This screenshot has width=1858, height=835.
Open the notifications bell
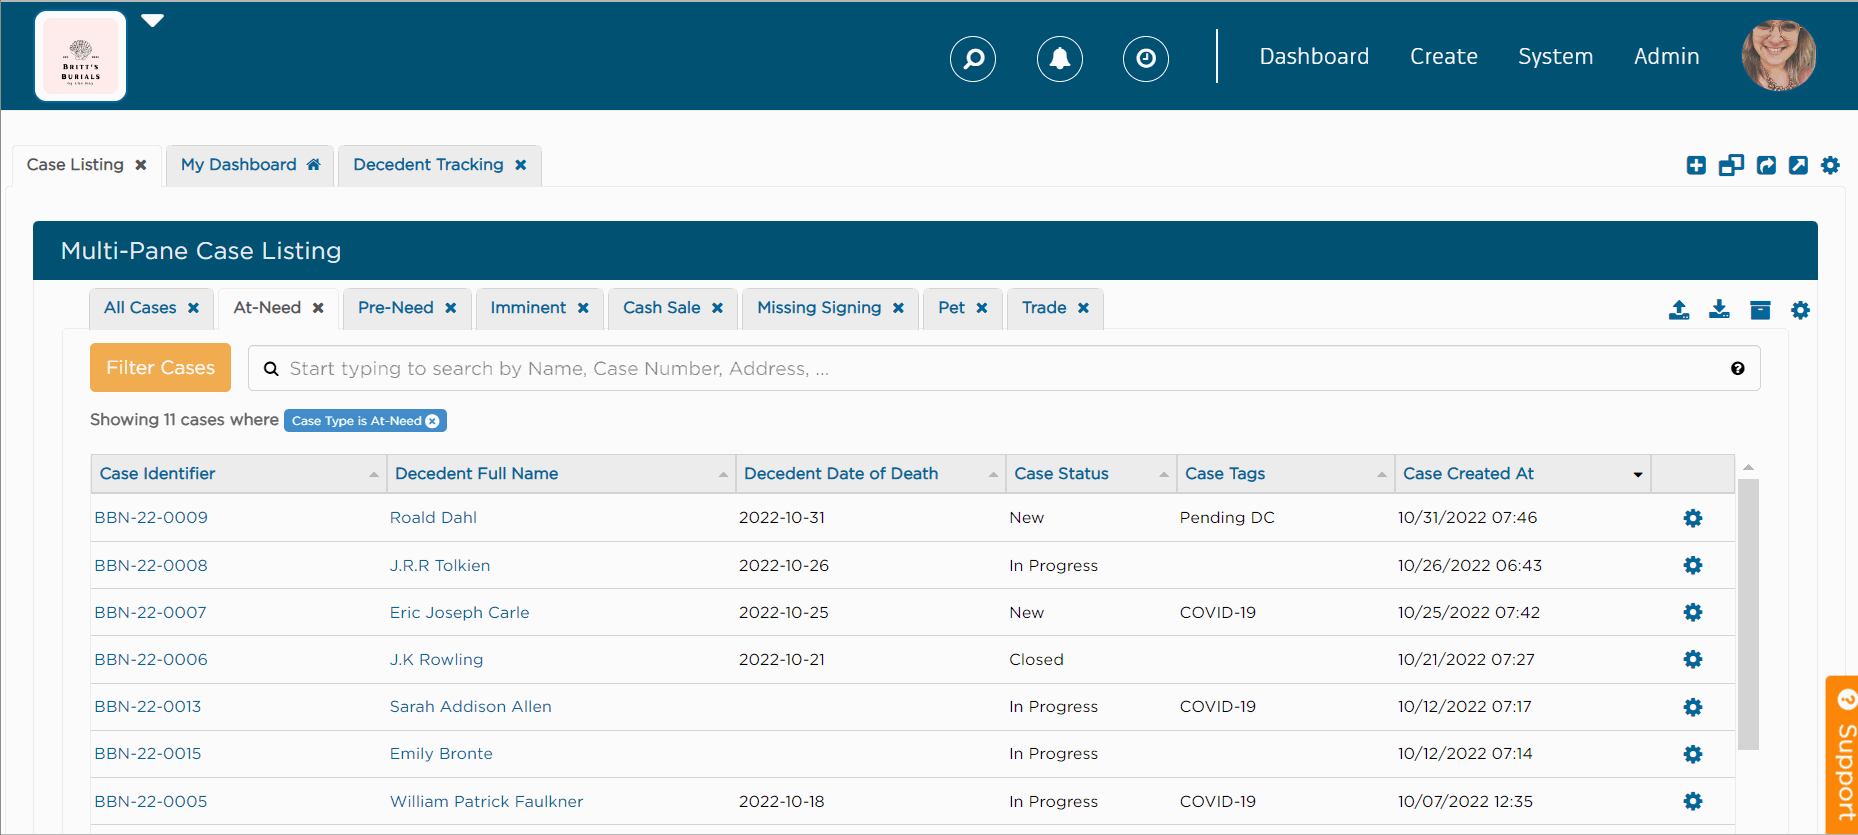(1059, 59)
